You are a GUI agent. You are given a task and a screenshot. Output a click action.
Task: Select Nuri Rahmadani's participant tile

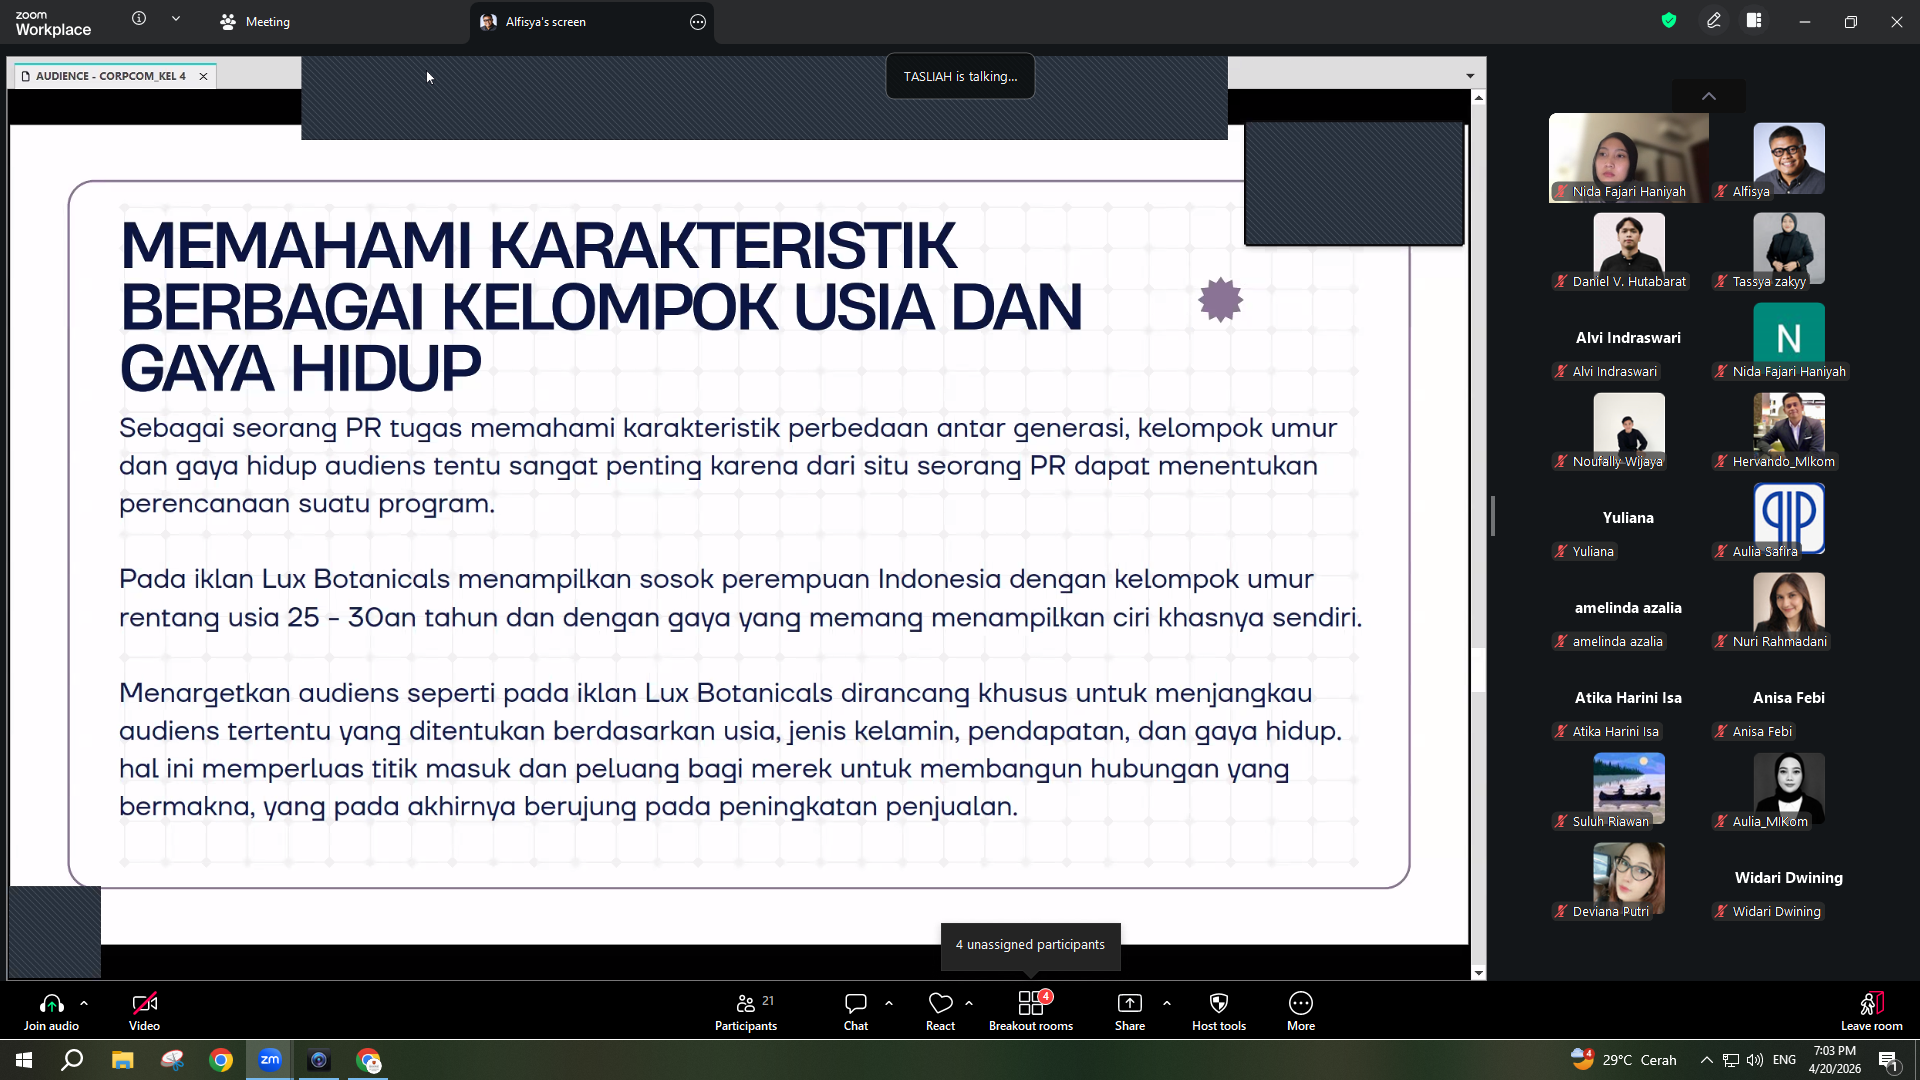click(x=1789, y=608)
